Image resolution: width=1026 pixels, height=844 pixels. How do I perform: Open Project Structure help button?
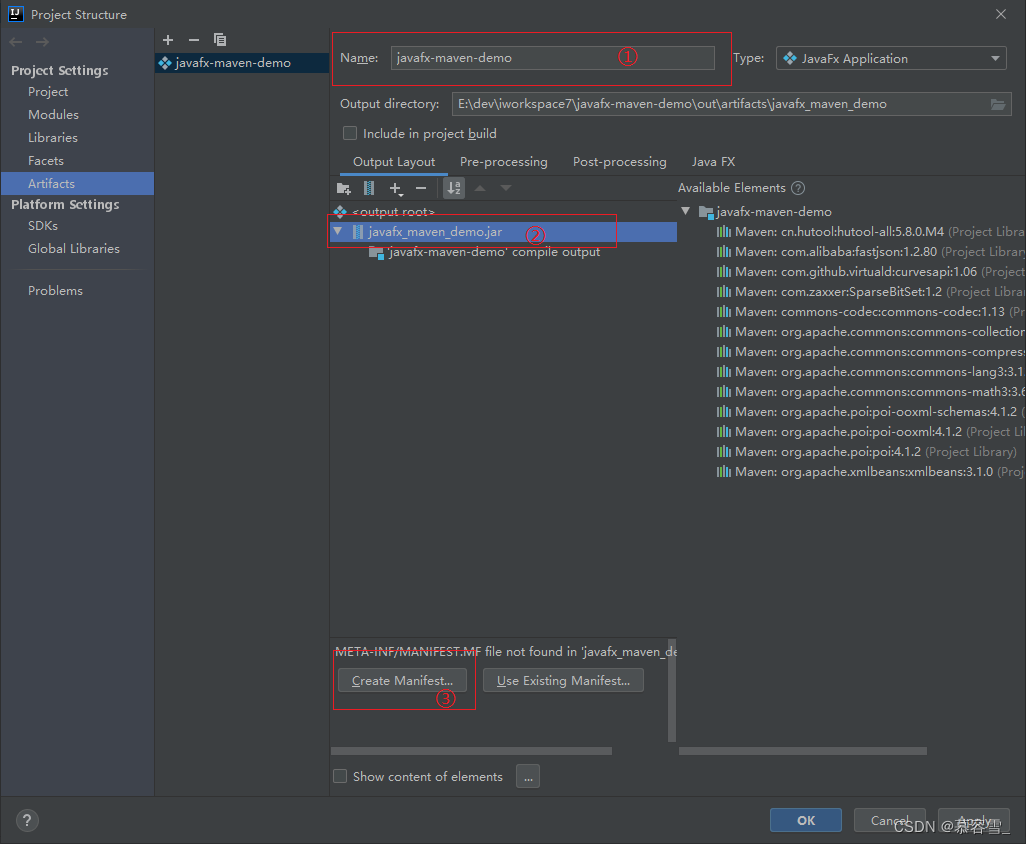point(27,820)
